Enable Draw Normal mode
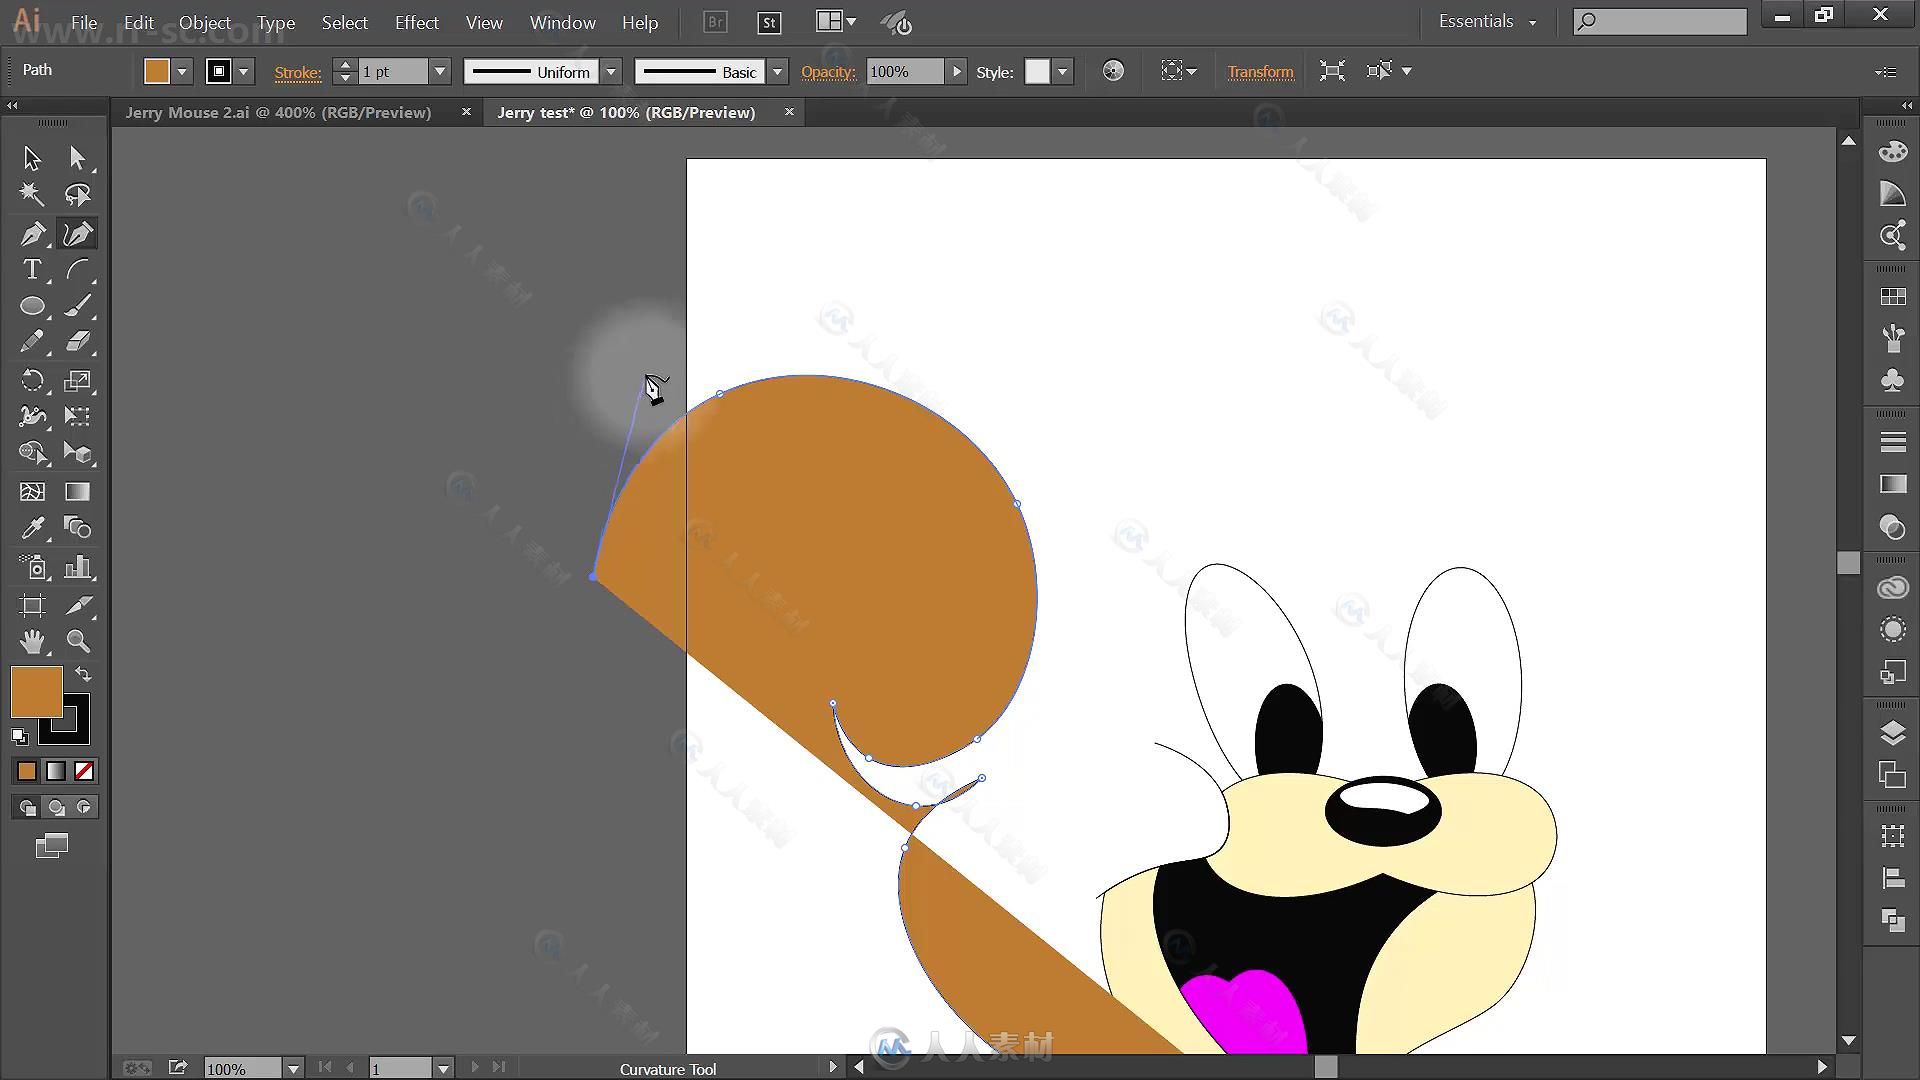This screenshot has width=1920, height=1080. 27,808
